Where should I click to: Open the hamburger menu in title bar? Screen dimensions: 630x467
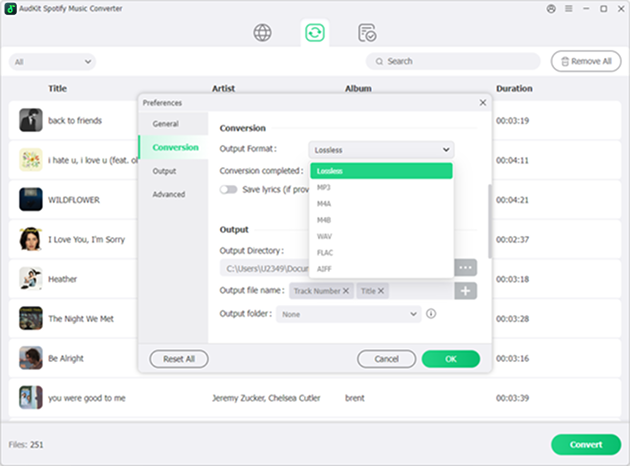click(x=569, y=8)
